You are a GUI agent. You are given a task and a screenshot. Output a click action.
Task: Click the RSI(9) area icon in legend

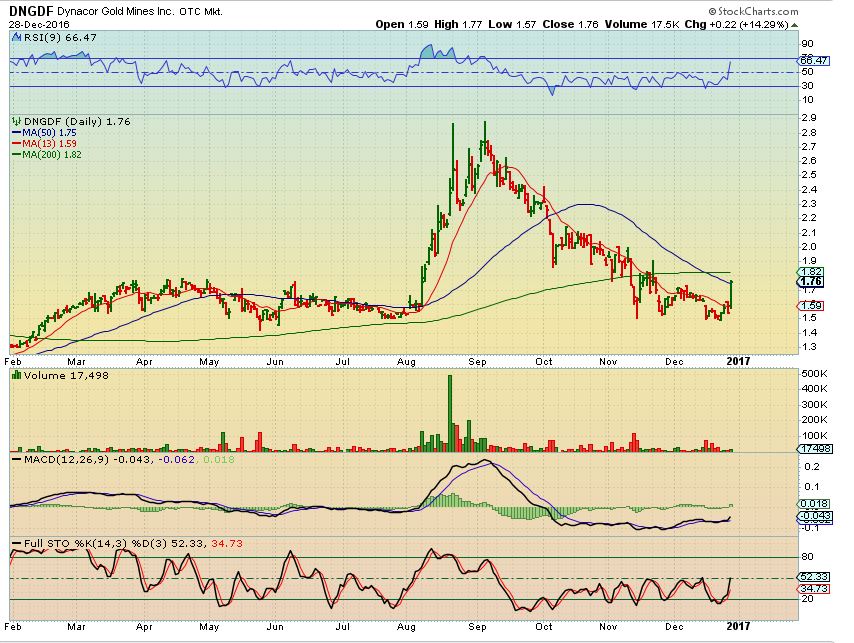coord(14,35)
